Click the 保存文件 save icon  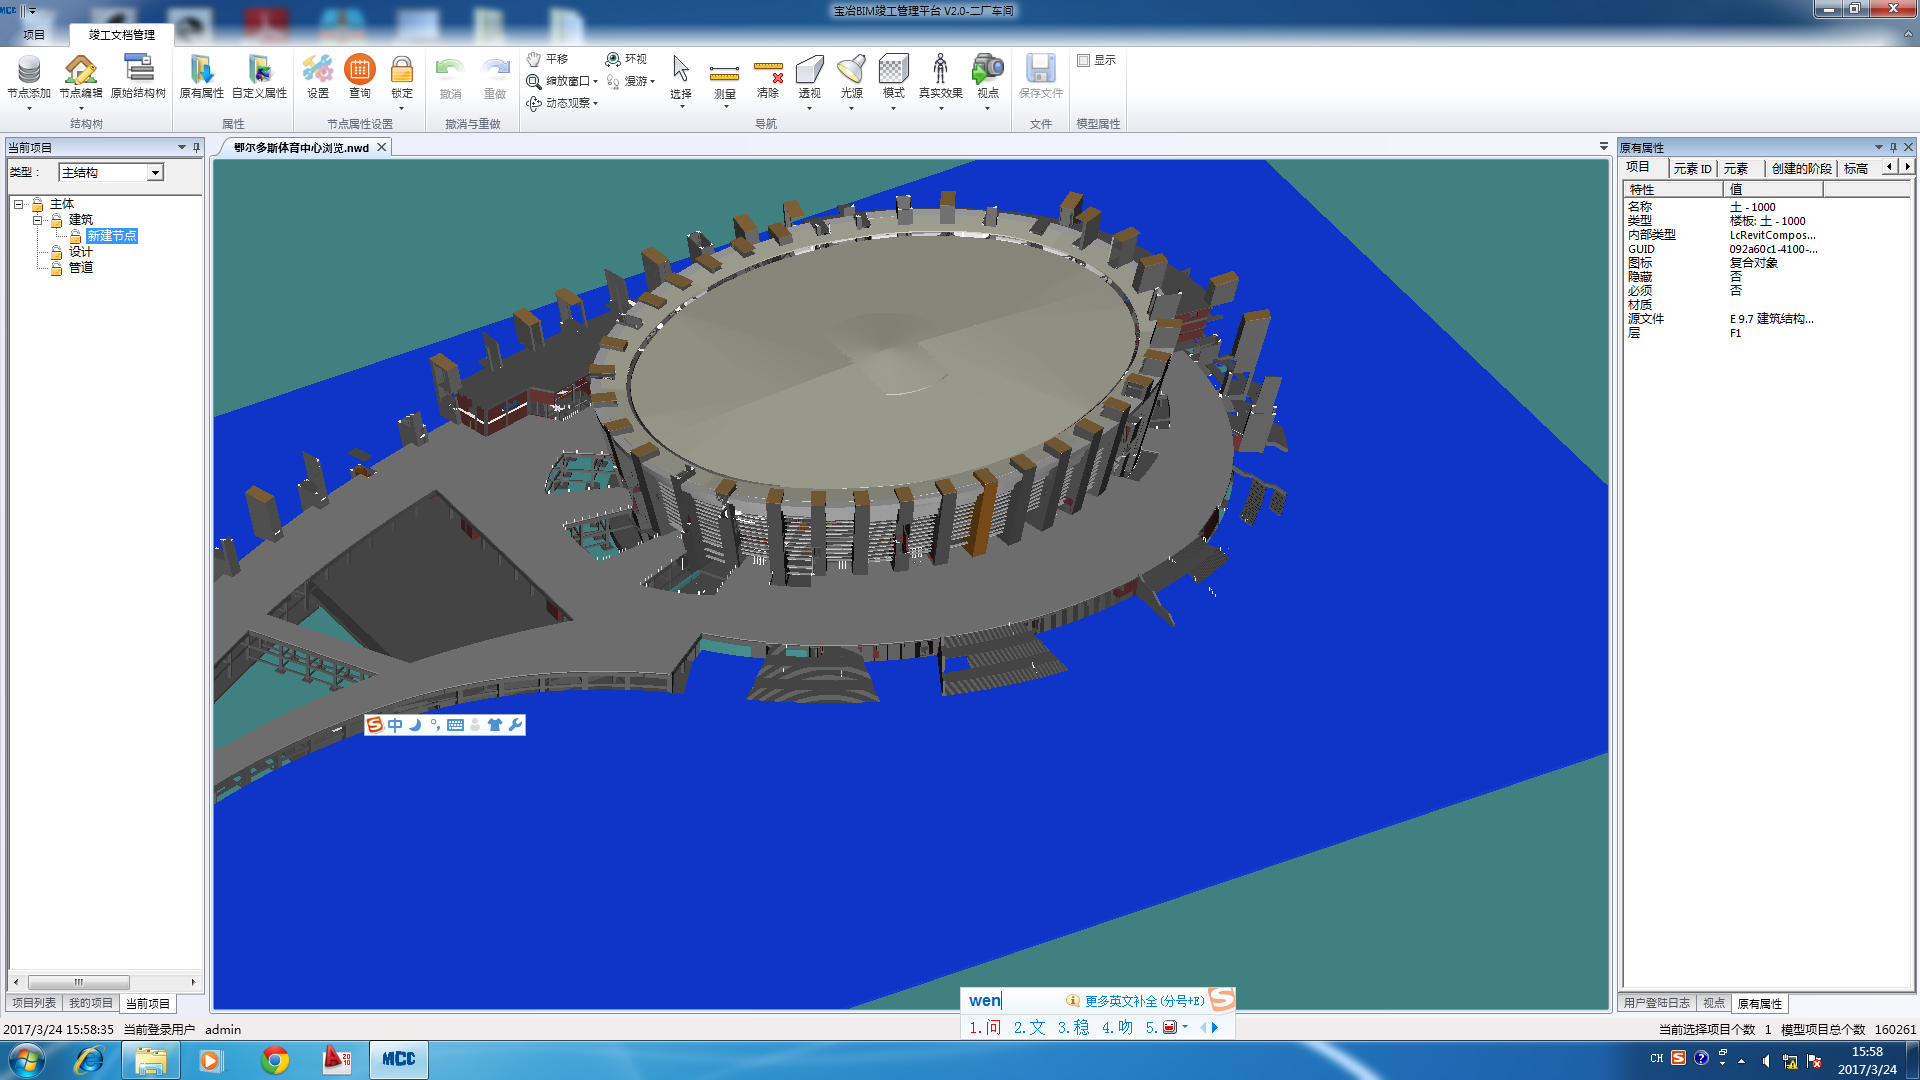pyautogui.click(x=1041, y=69)
